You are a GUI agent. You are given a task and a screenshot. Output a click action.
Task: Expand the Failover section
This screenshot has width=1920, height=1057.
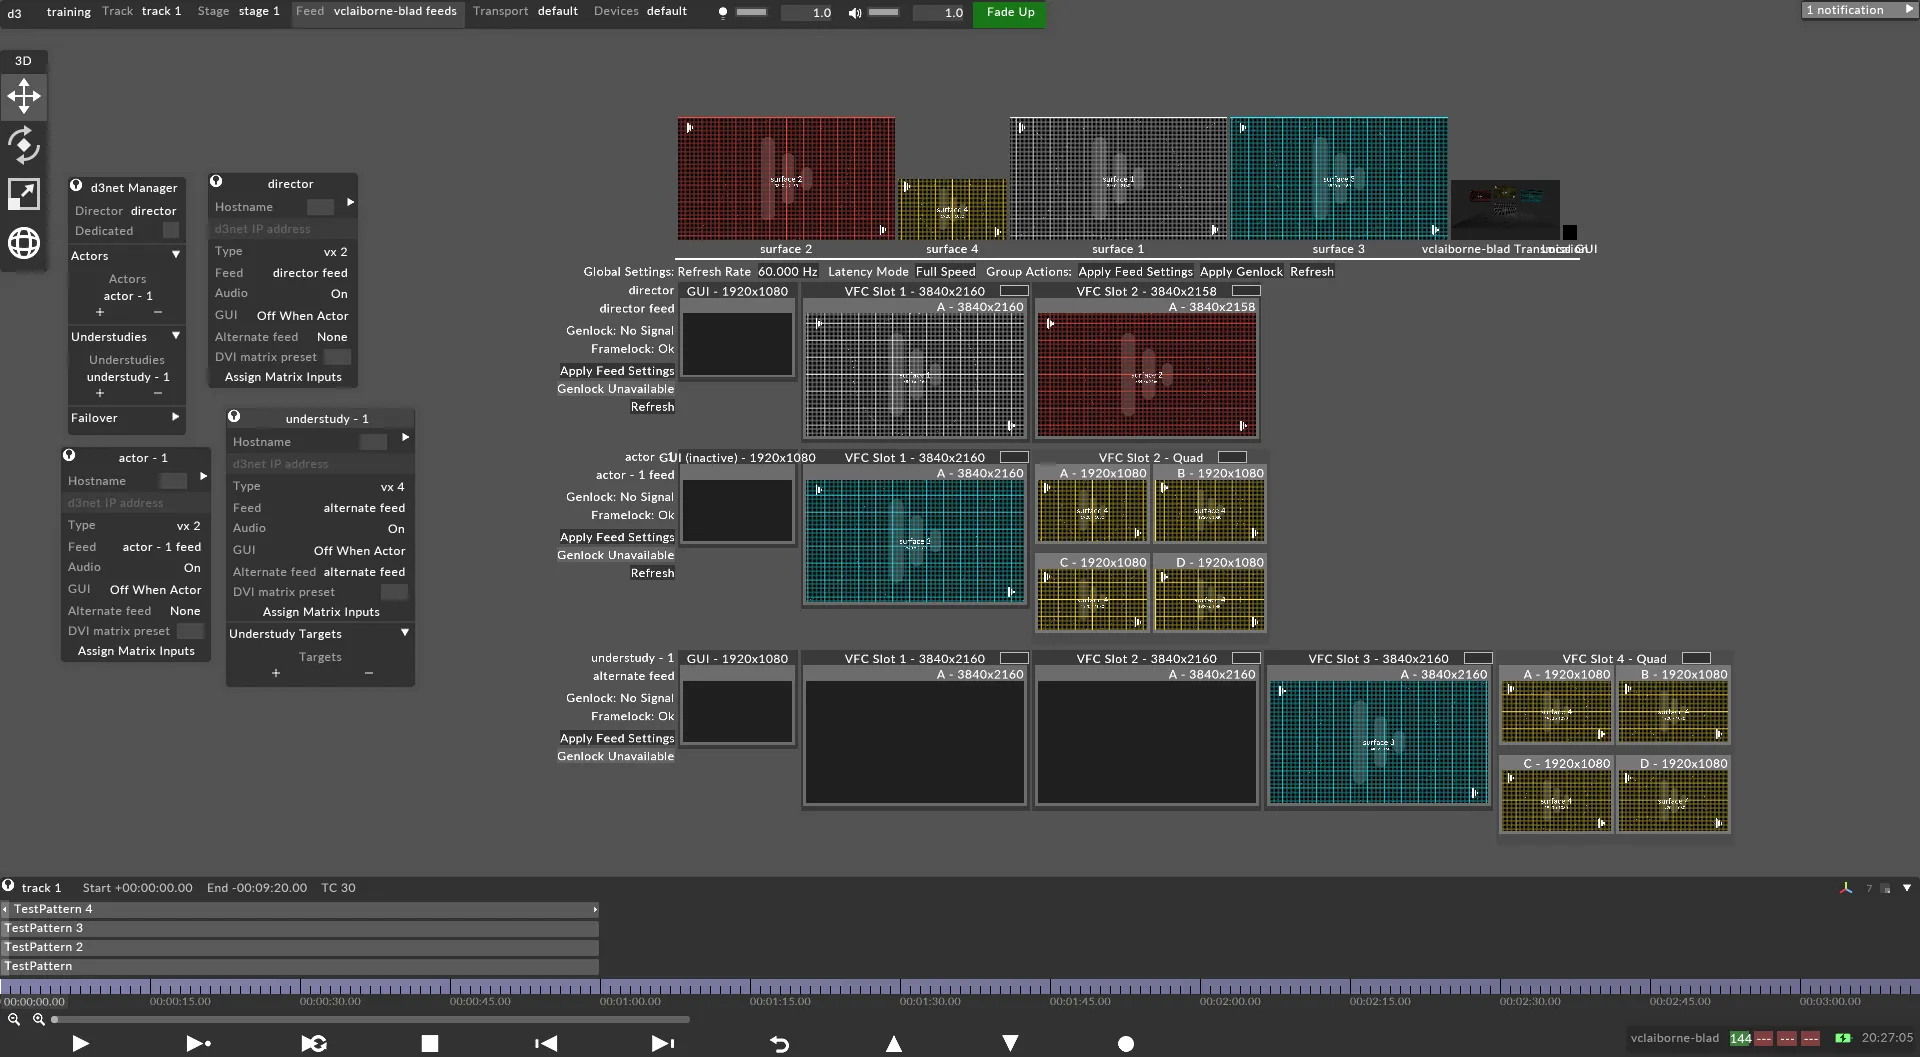176,417
